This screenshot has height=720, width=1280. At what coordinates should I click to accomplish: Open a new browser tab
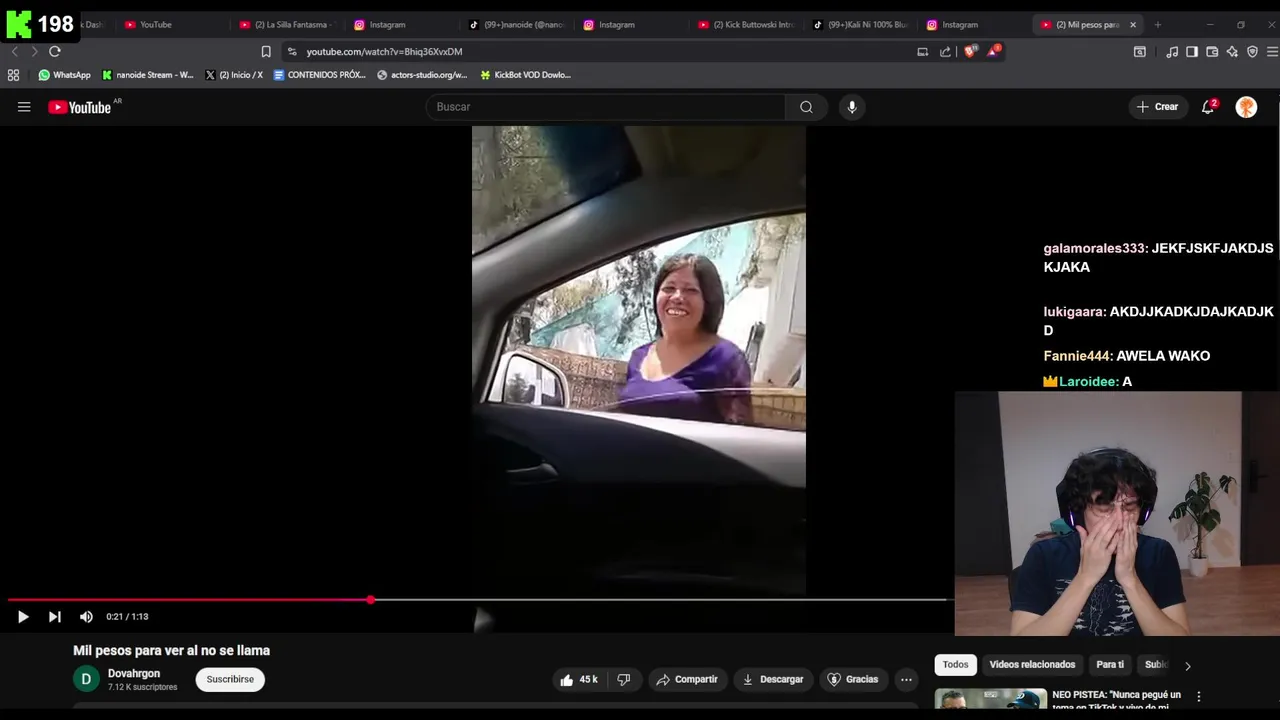click(1157, 24)
